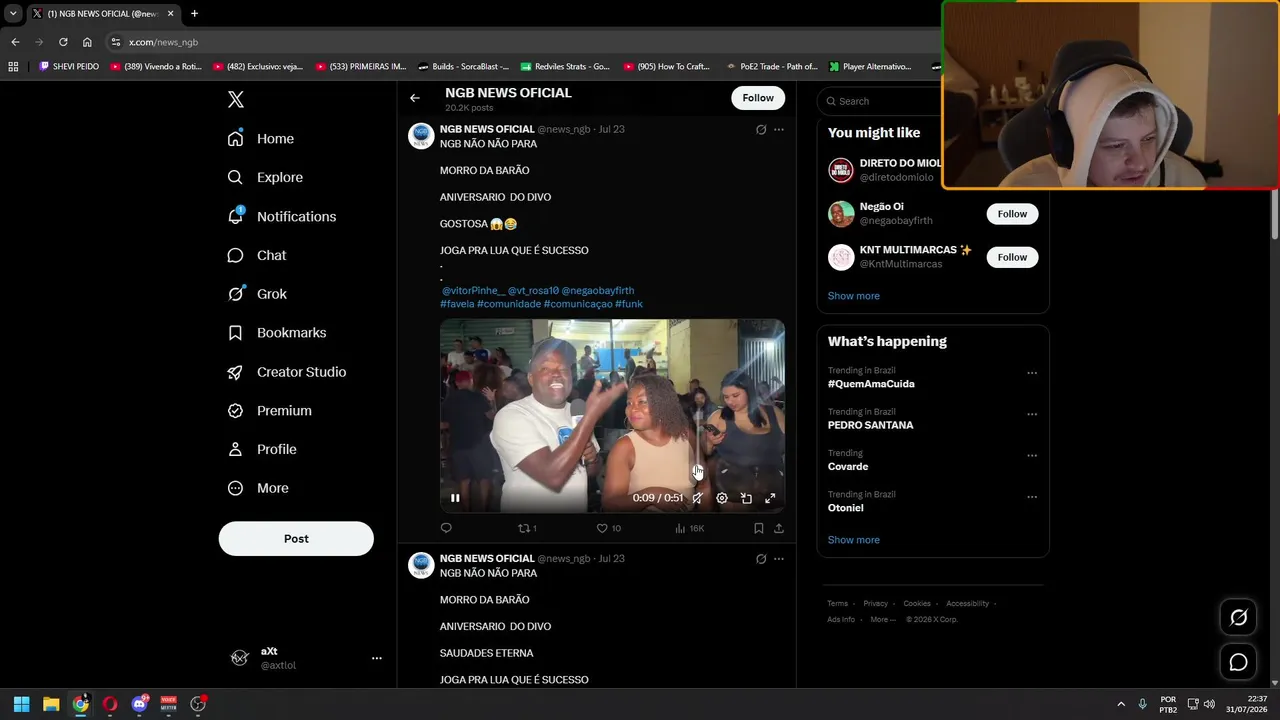This screenshot has height=720, width=1280.
Task: Open the PoE2 Trade bookmark
Action: 771,67
